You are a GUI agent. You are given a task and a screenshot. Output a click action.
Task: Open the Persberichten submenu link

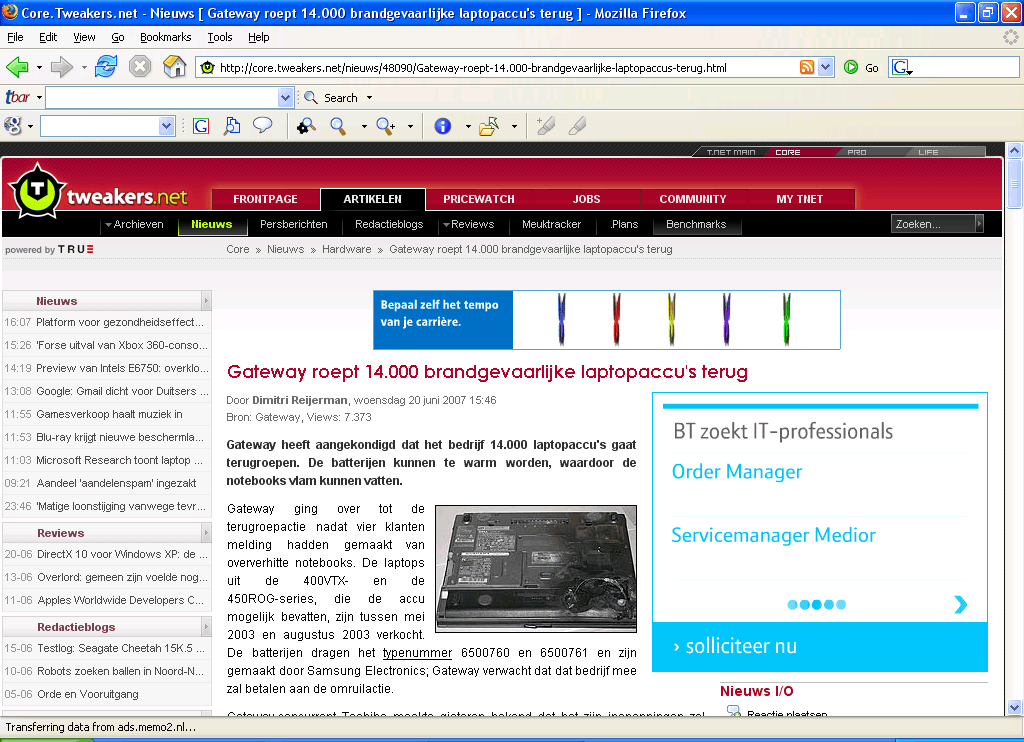click(293, 224)
